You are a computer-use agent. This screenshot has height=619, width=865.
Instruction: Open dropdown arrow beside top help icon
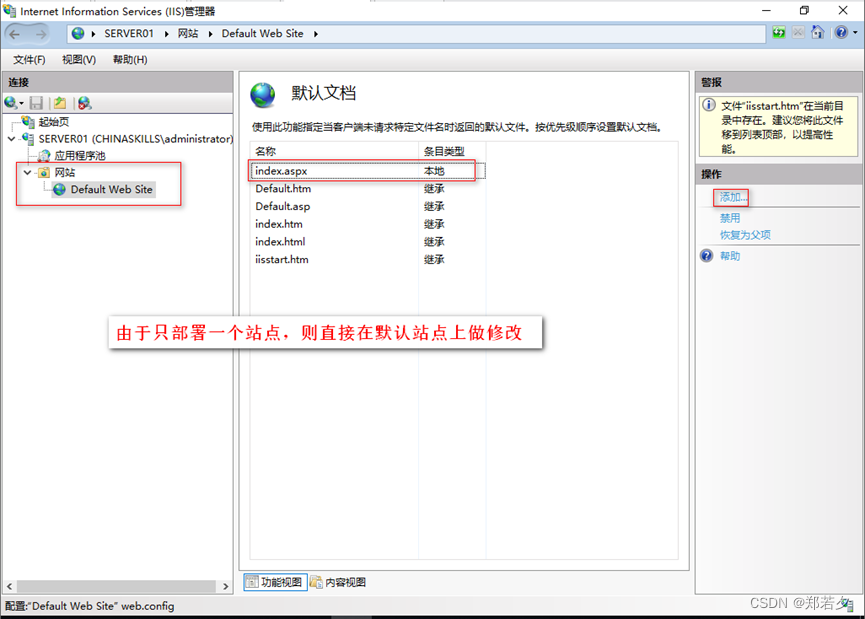tap(855, 33)
